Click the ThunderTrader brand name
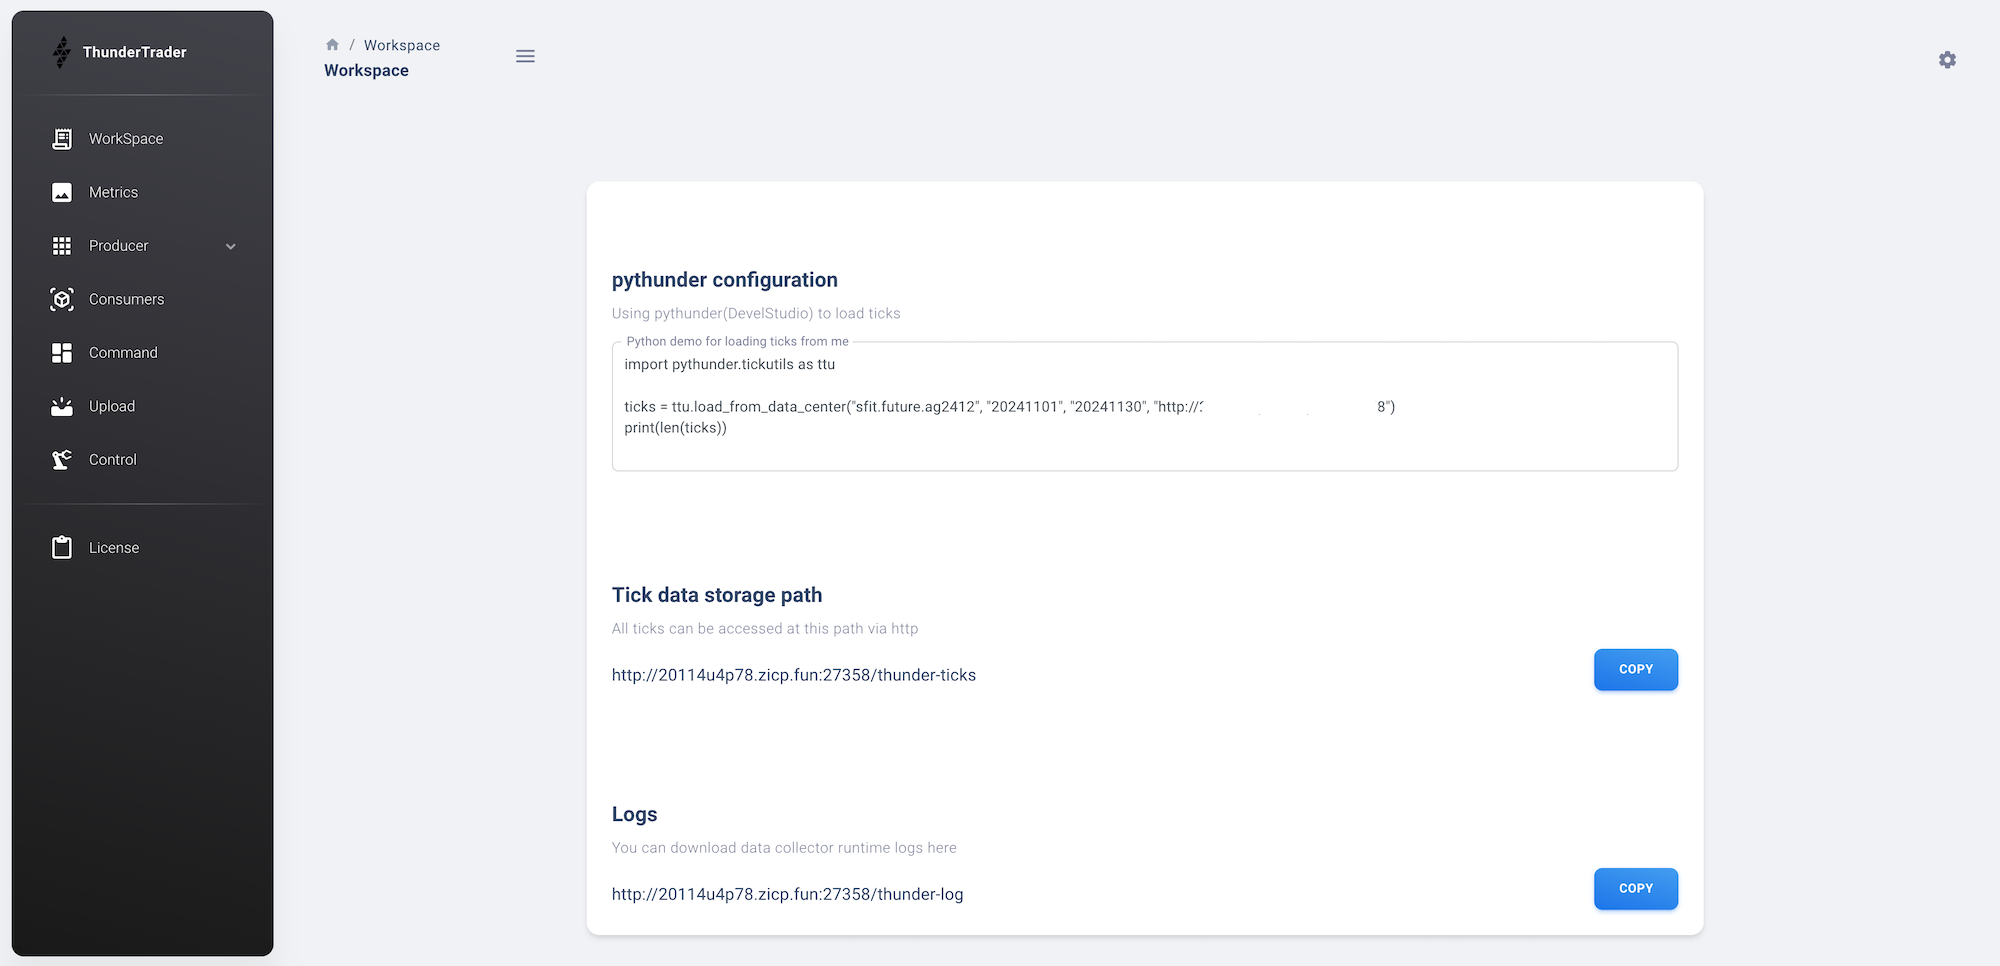 (x=135, y=52)
